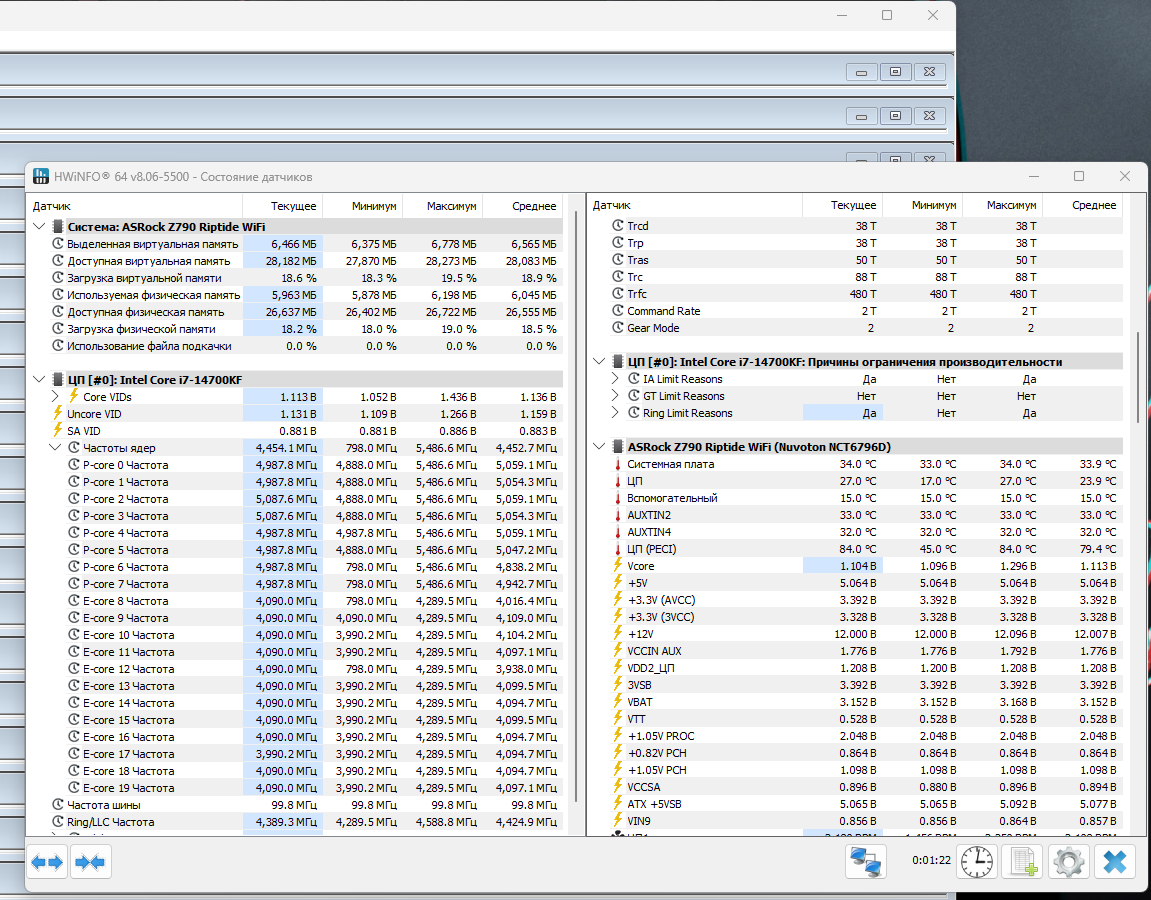This screenshot has width=1151, height=900.
Task: Collapse Система: ASRock Z790 Riptide WiFi section
Action: pos(40,227)
